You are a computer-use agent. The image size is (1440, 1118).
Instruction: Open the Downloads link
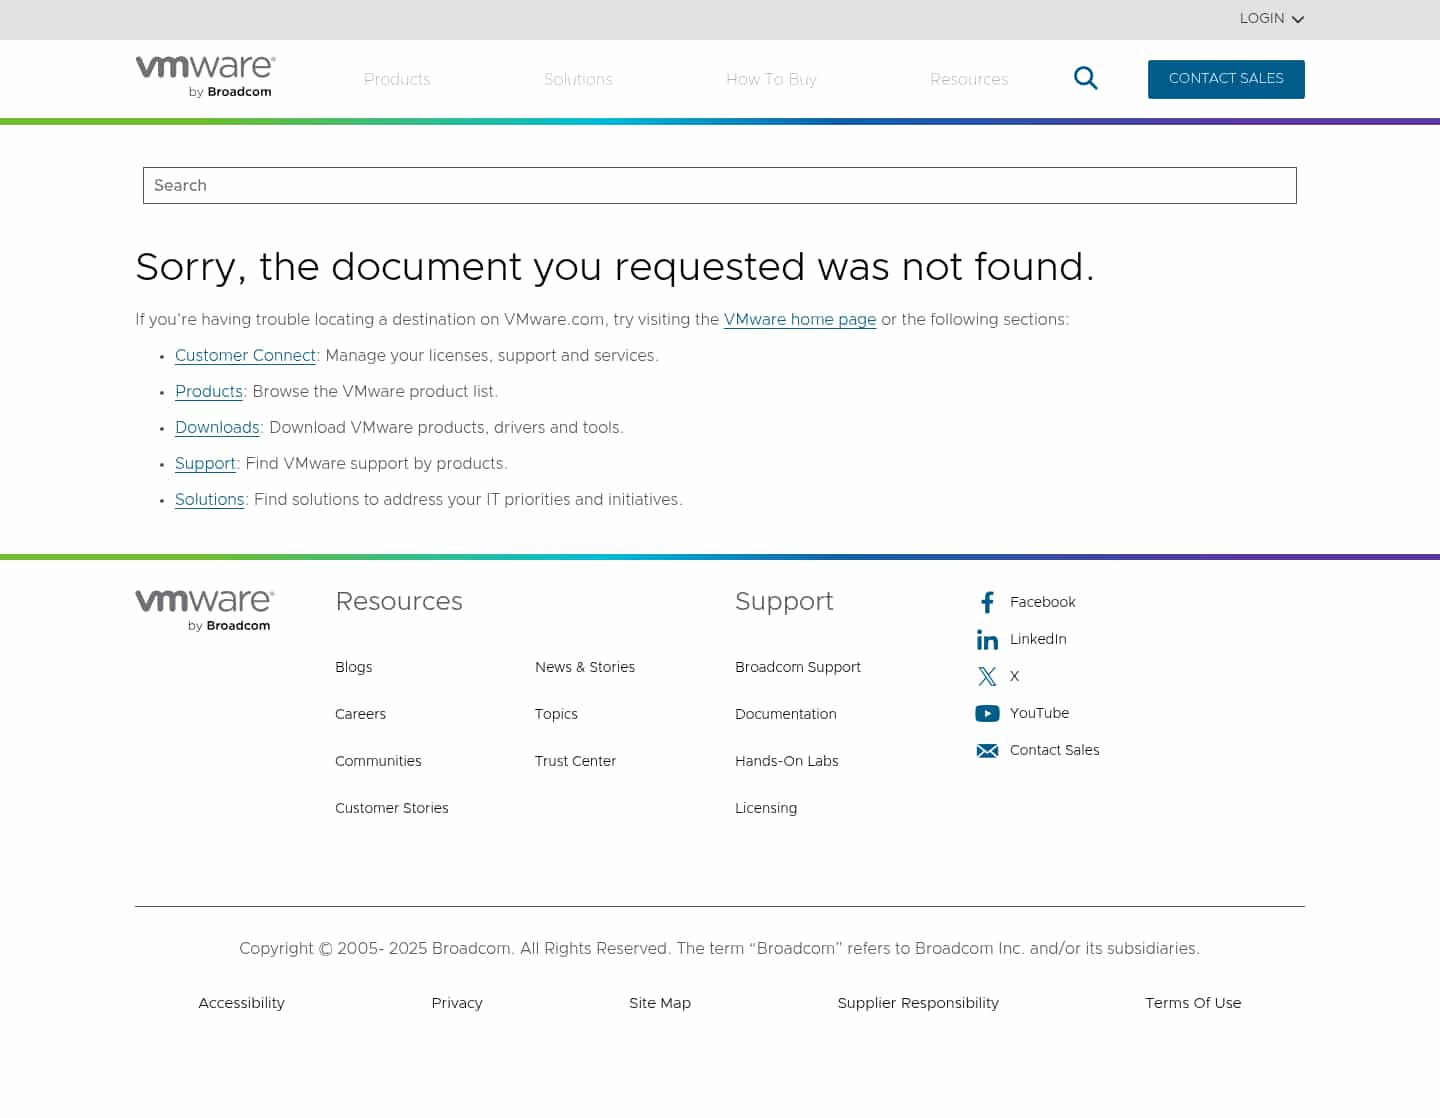point(217,428)
